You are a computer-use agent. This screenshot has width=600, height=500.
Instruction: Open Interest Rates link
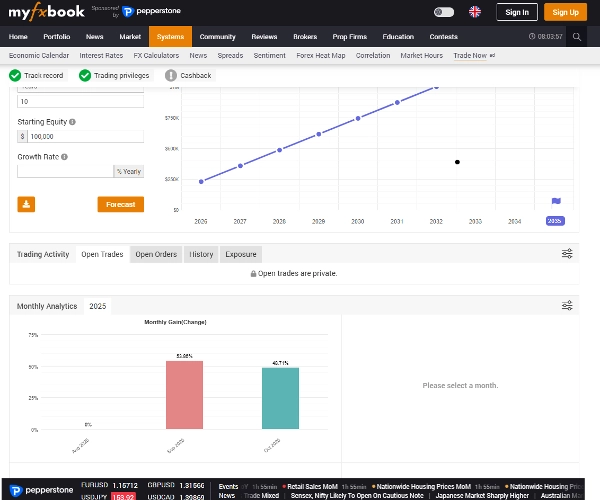click(101, 55)
